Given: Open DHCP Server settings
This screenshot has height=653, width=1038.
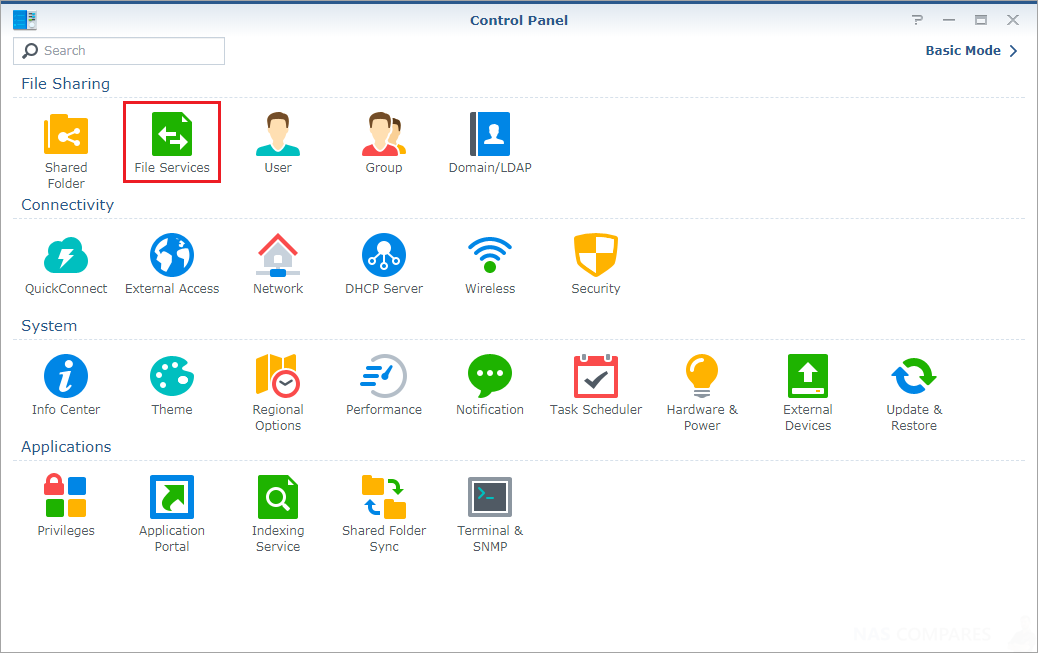Looking at the screenshot, I should [x=383, y=264].
